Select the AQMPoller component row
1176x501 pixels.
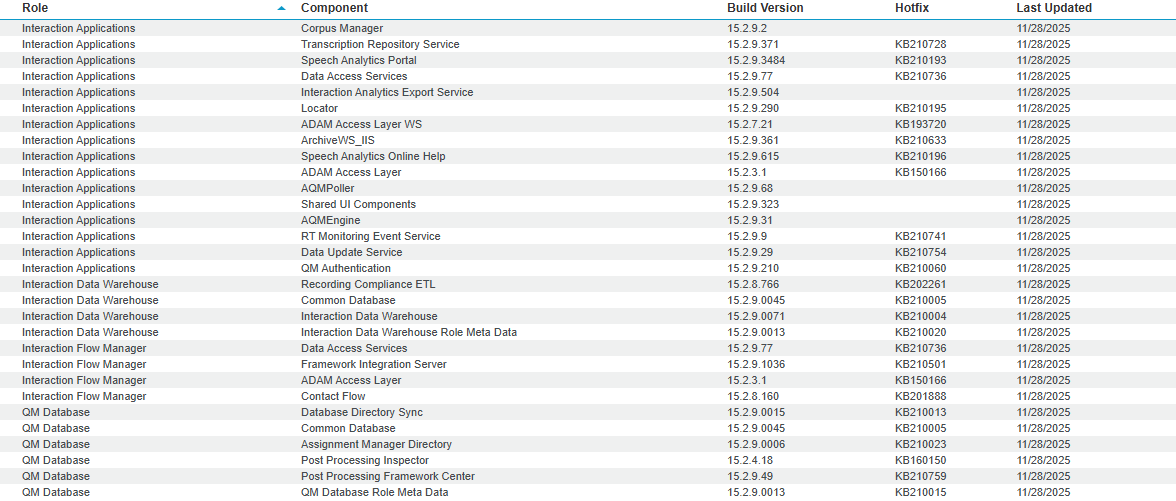point(328,188)
